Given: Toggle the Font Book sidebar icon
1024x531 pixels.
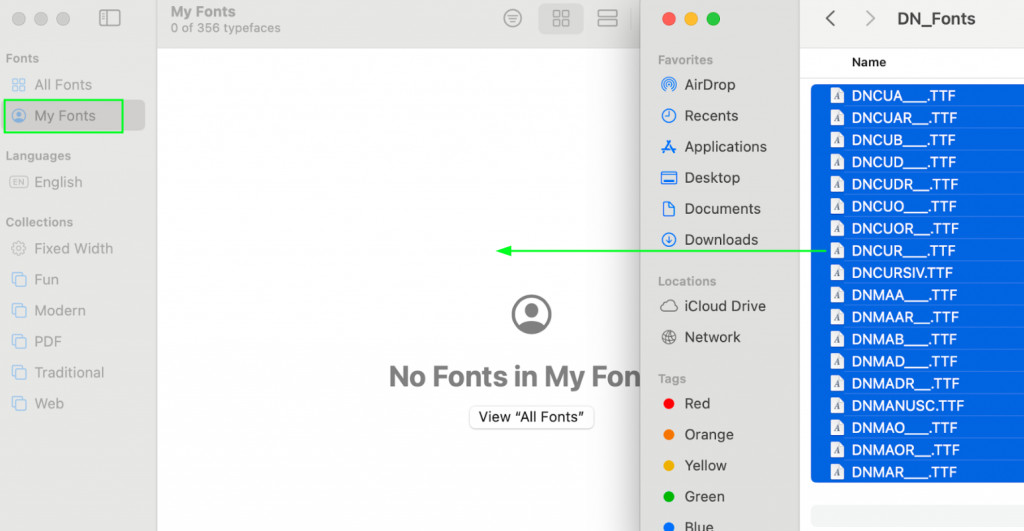Looking at the screenshot, I should [x=110, y=19].
